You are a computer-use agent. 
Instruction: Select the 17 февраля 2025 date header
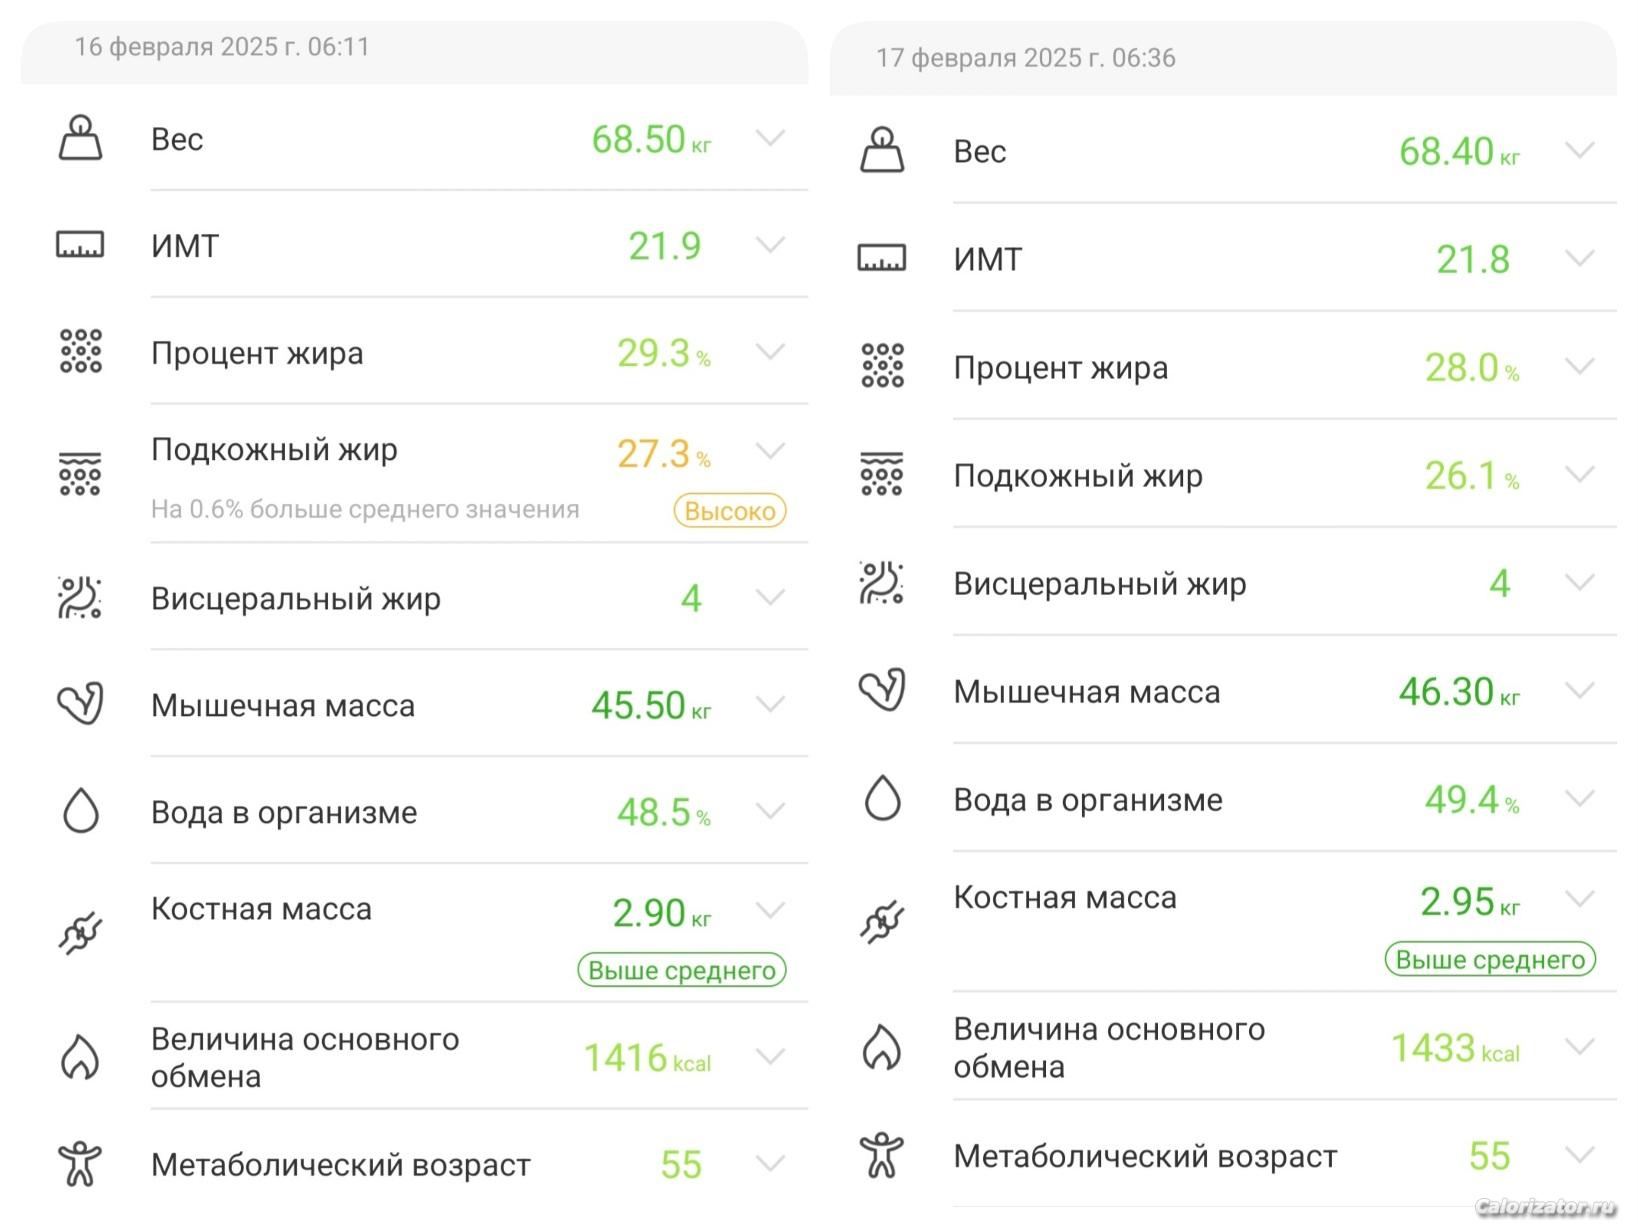1025,58
